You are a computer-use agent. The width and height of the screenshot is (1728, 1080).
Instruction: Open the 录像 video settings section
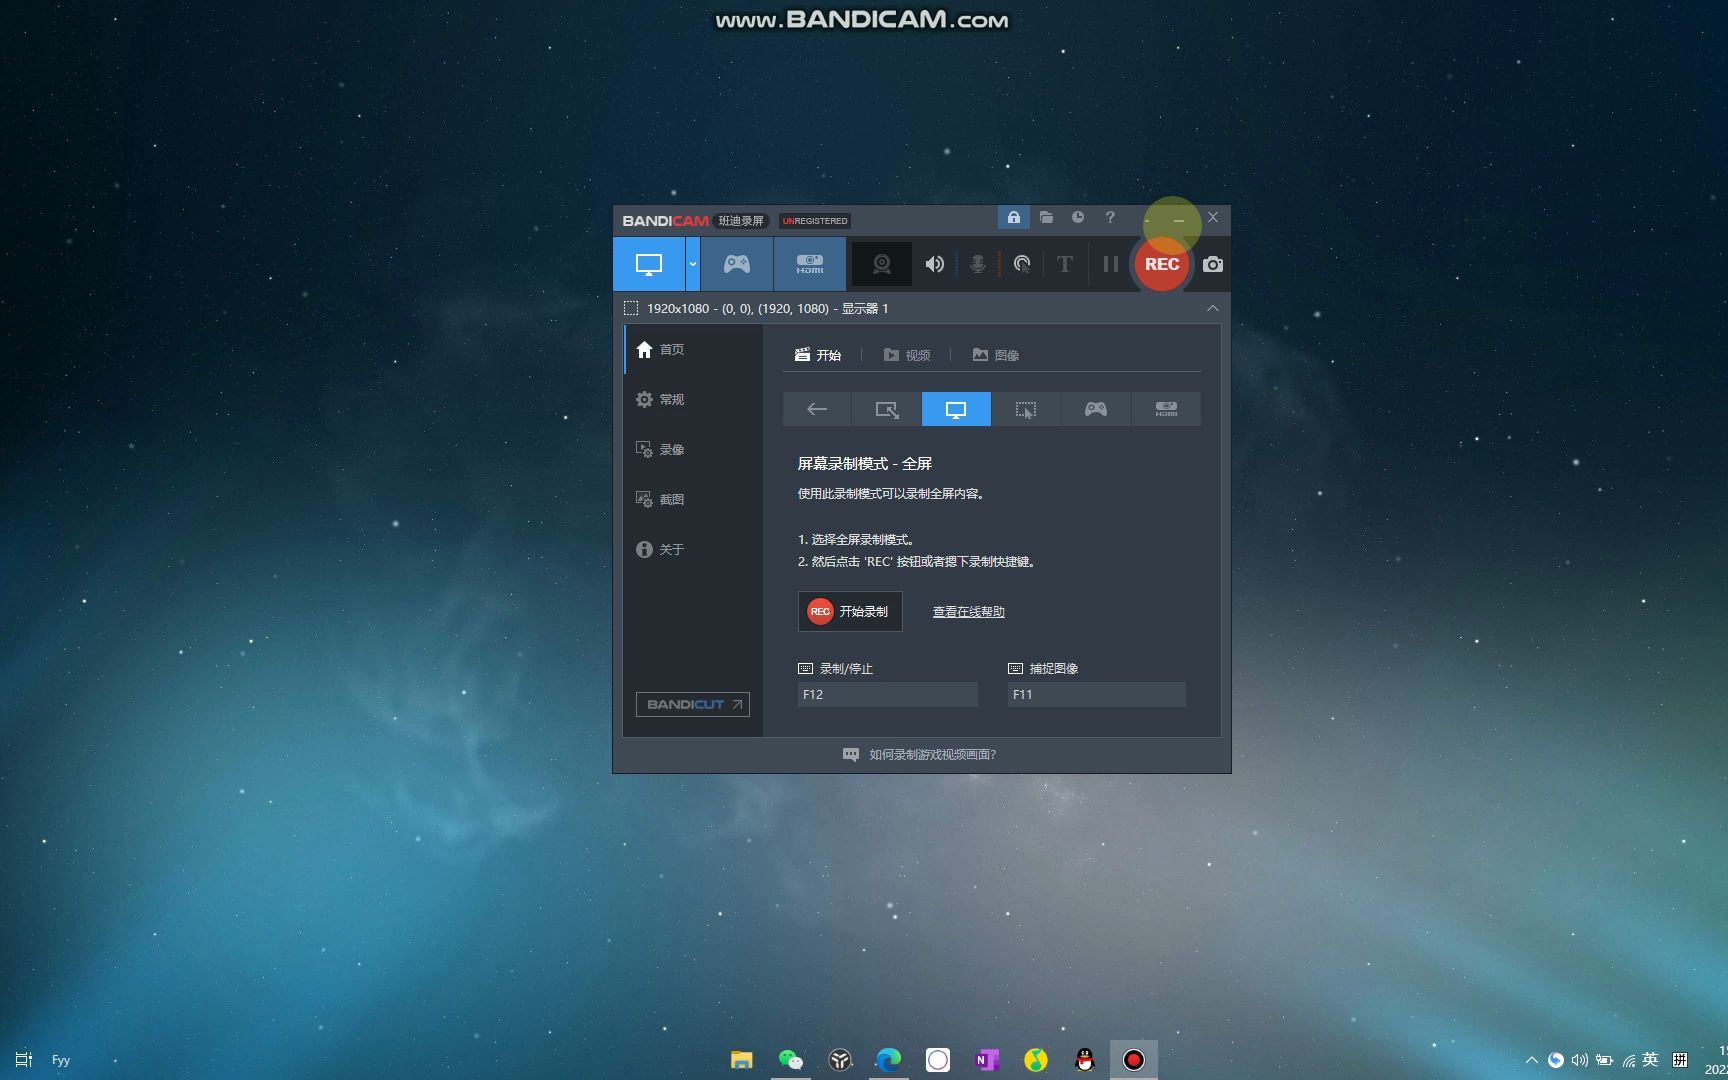(693, 449)
